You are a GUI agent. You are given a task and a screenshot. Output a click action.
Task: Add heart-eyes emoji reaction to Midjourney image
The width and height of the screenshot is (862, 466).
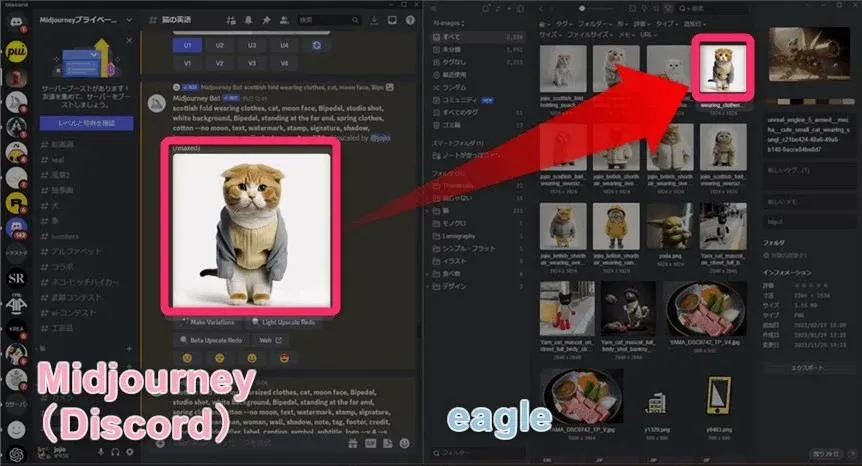[x=285, y=358]
